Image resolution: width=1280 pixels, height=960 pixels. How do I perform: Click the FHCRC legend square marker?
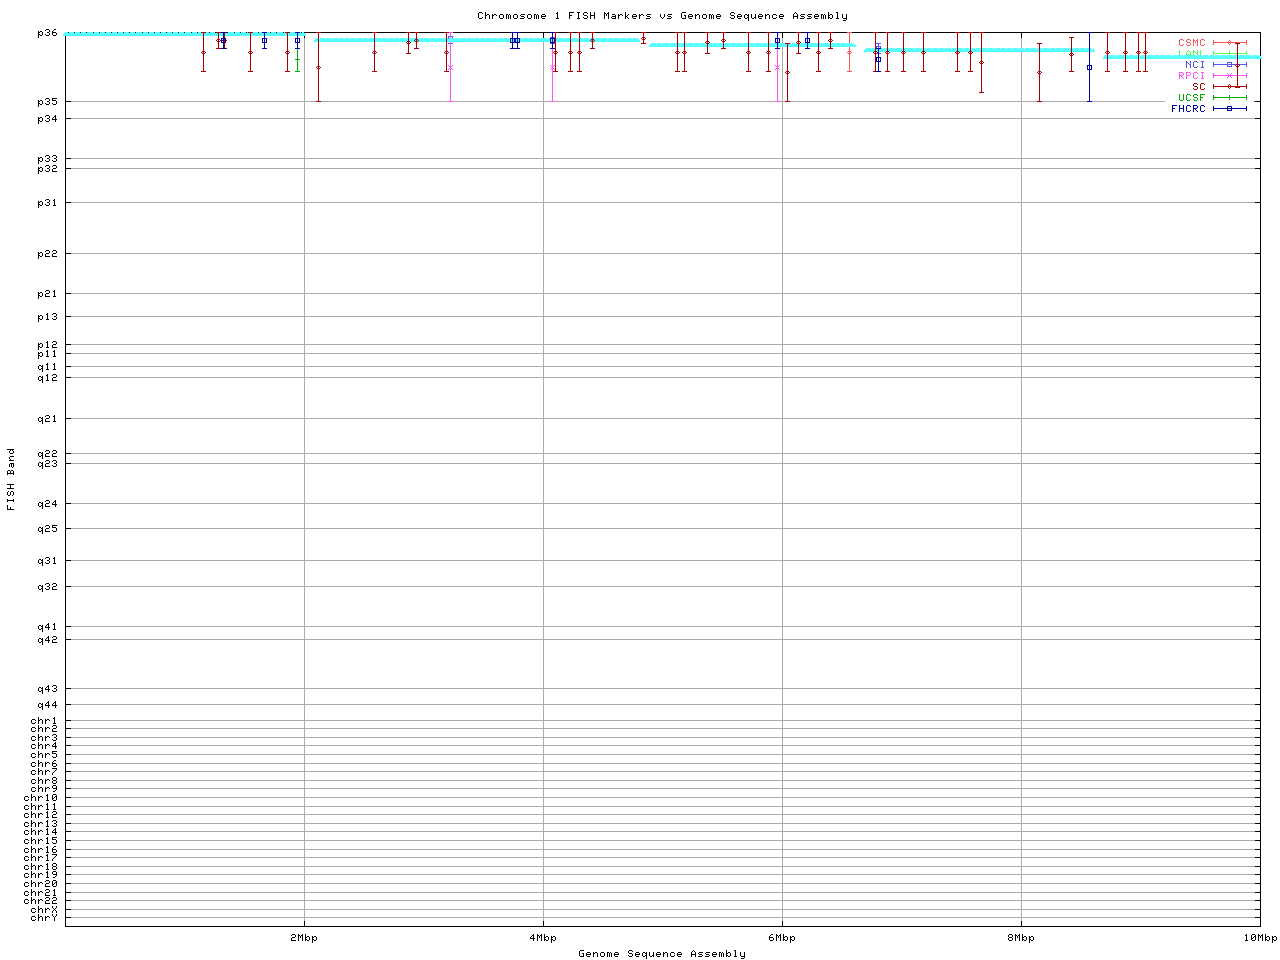click(1229, 109)
